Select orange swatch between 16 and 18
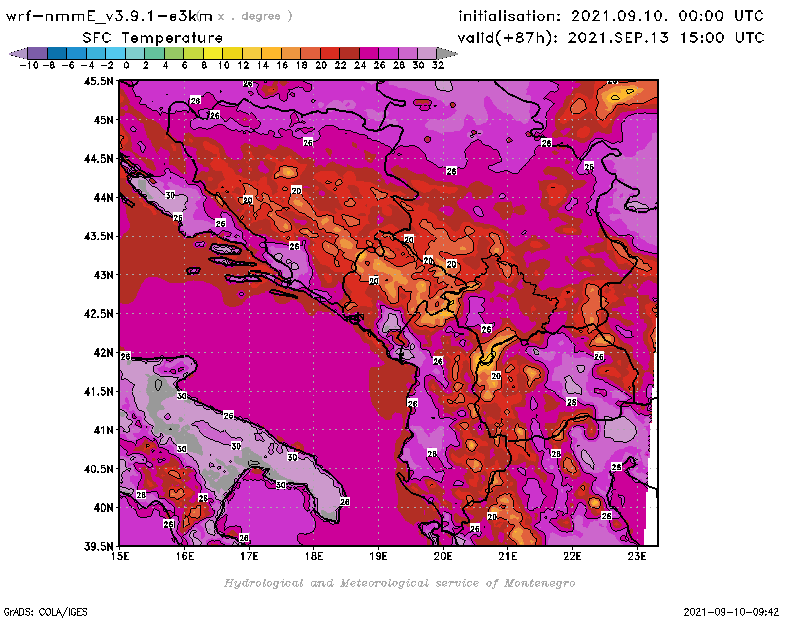 [x=291, y=53]
